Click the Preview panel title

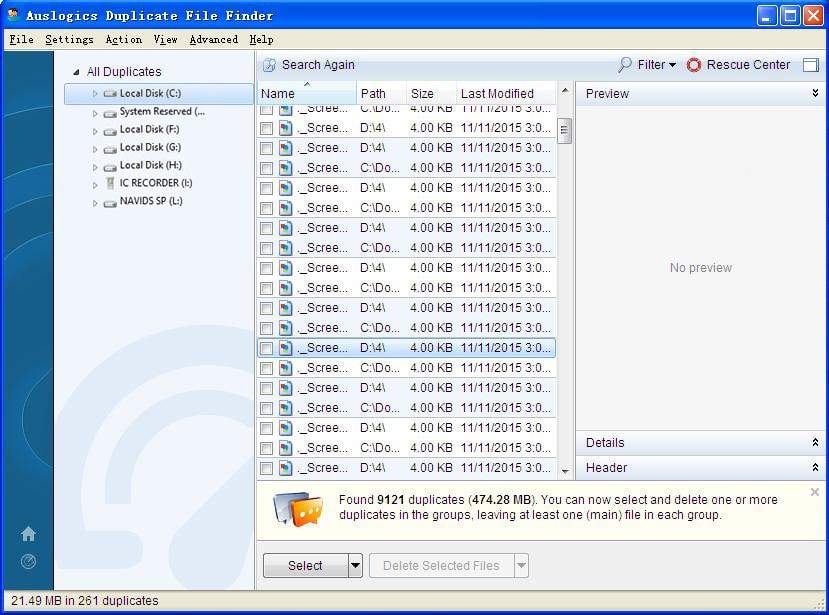click(x=607, y=94)
